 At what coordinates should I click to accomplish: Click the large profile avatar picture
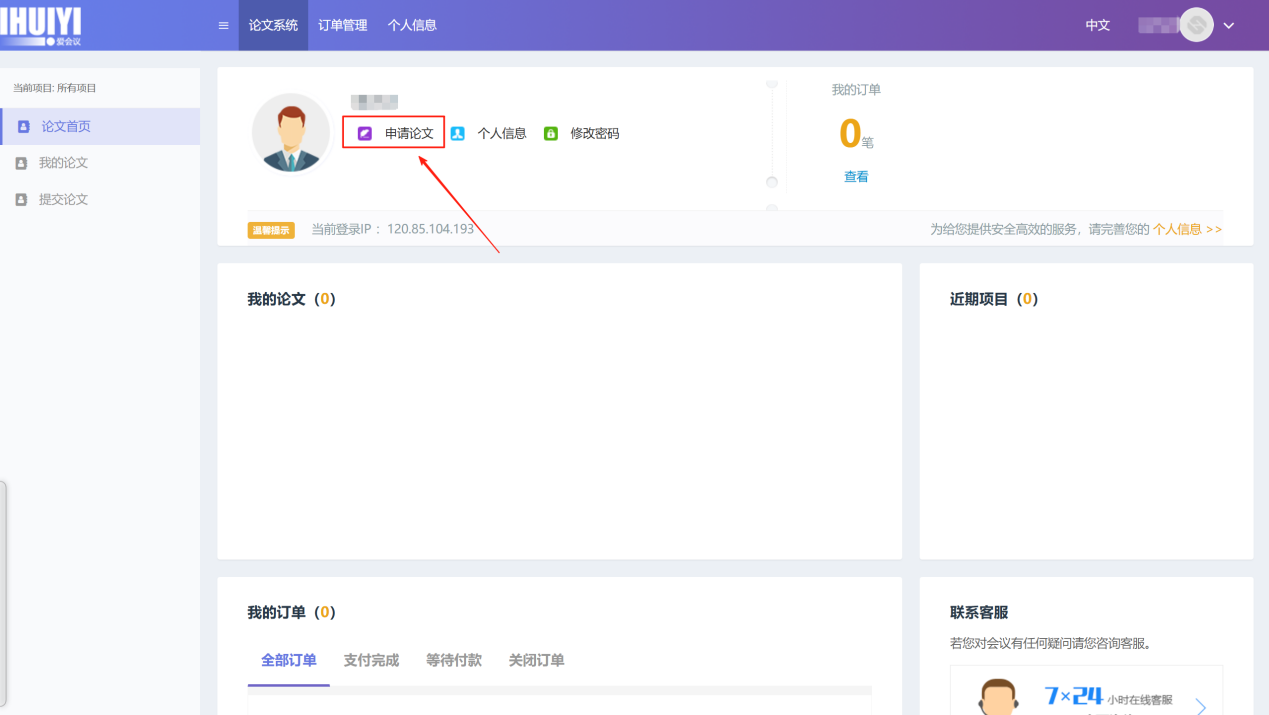click(291, 133)
